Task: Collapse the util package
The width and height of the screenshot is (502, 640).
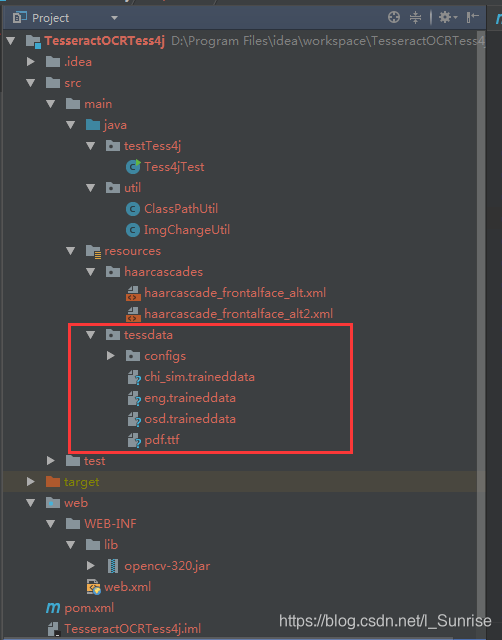Action: (x=91, y=188)
